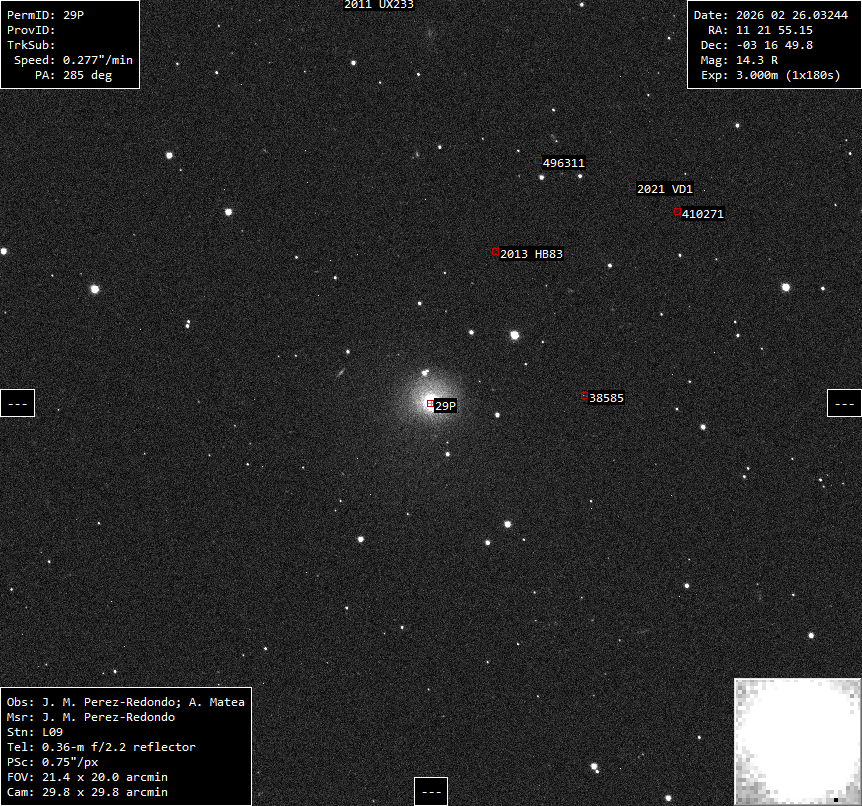Select the red marker for asteroid 38585

(584, 396)
